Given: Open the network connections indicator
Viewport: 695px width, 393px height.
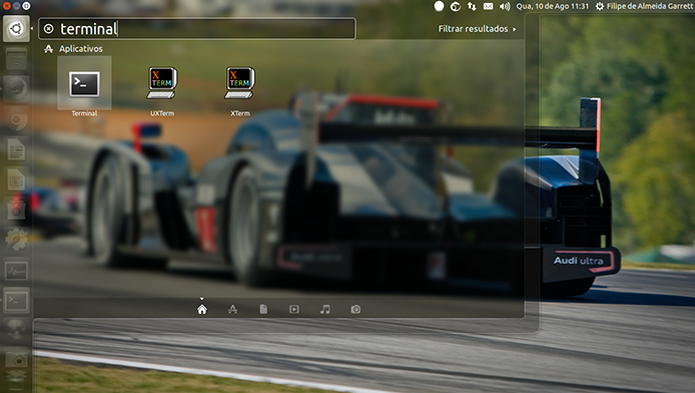Looking at the screenshot, I should pos(472,6).
